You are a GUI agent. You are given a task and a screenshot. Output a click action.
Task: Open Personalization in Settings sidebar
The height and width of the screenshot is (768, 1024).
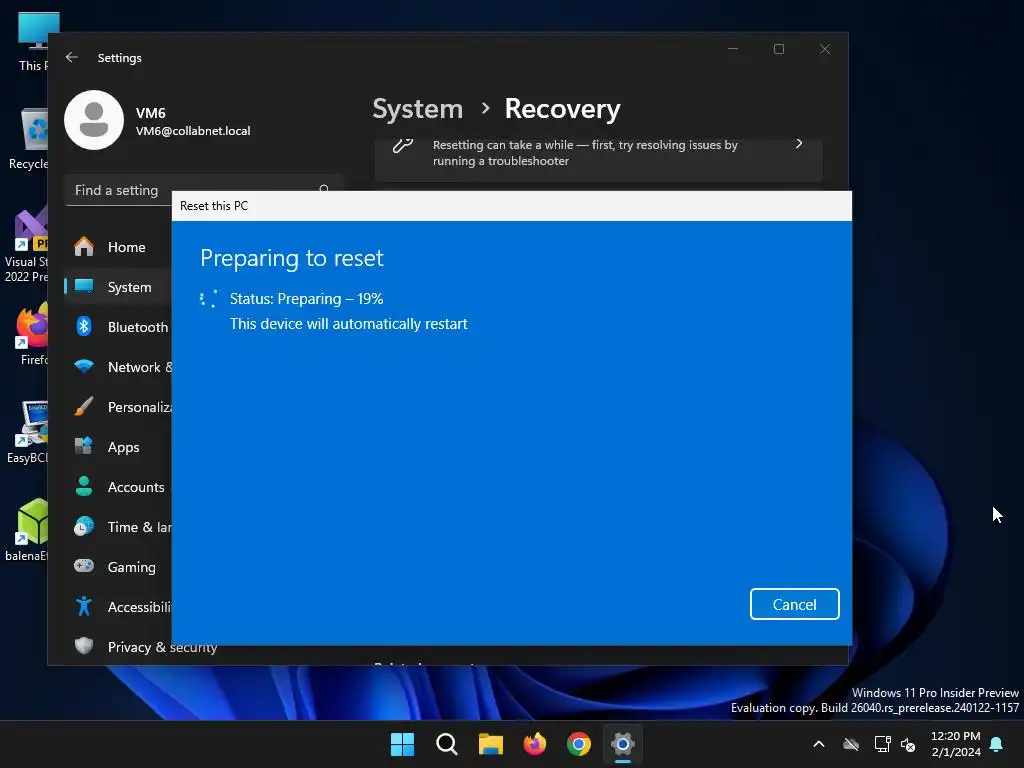click(119, 407)
